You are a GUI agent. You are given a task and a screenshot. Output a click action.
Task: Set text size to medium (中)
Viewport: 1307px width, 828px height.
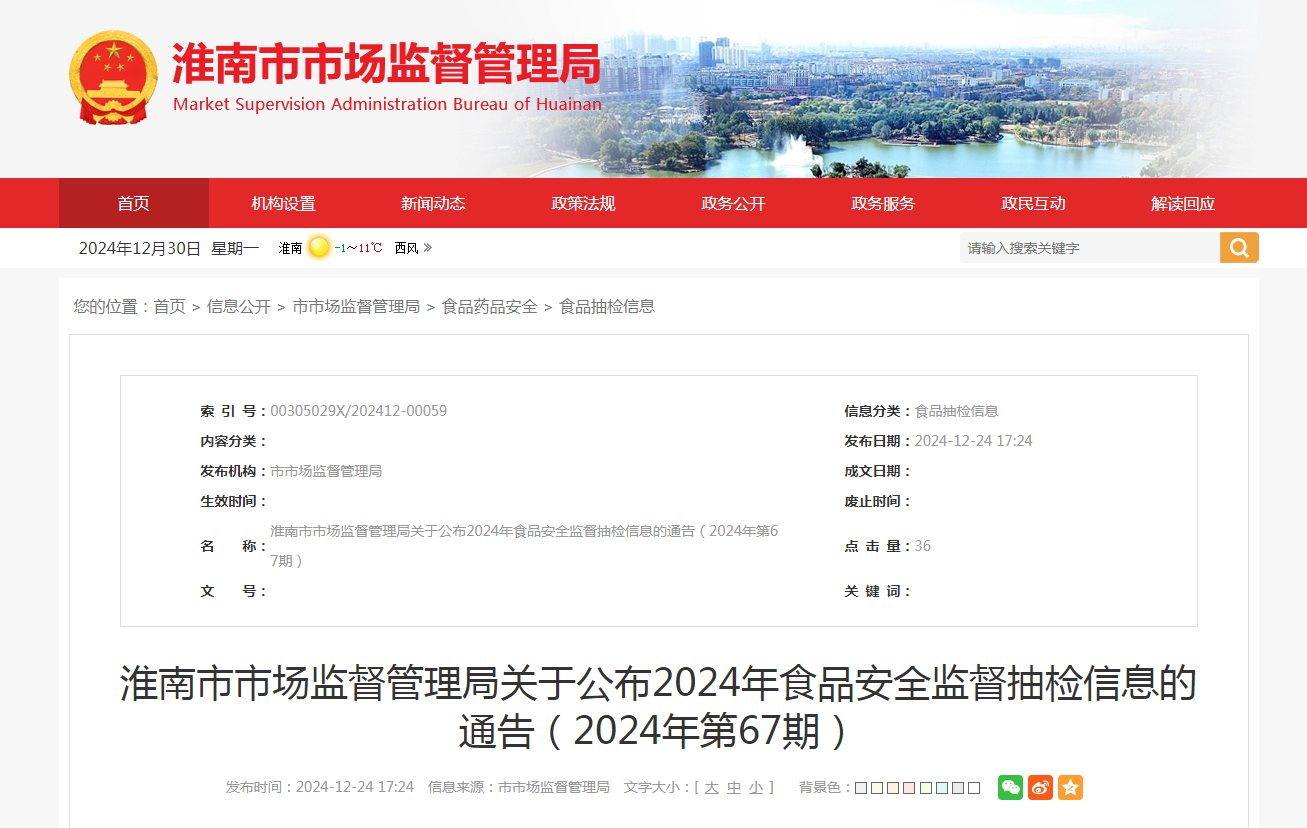(734, 788)
